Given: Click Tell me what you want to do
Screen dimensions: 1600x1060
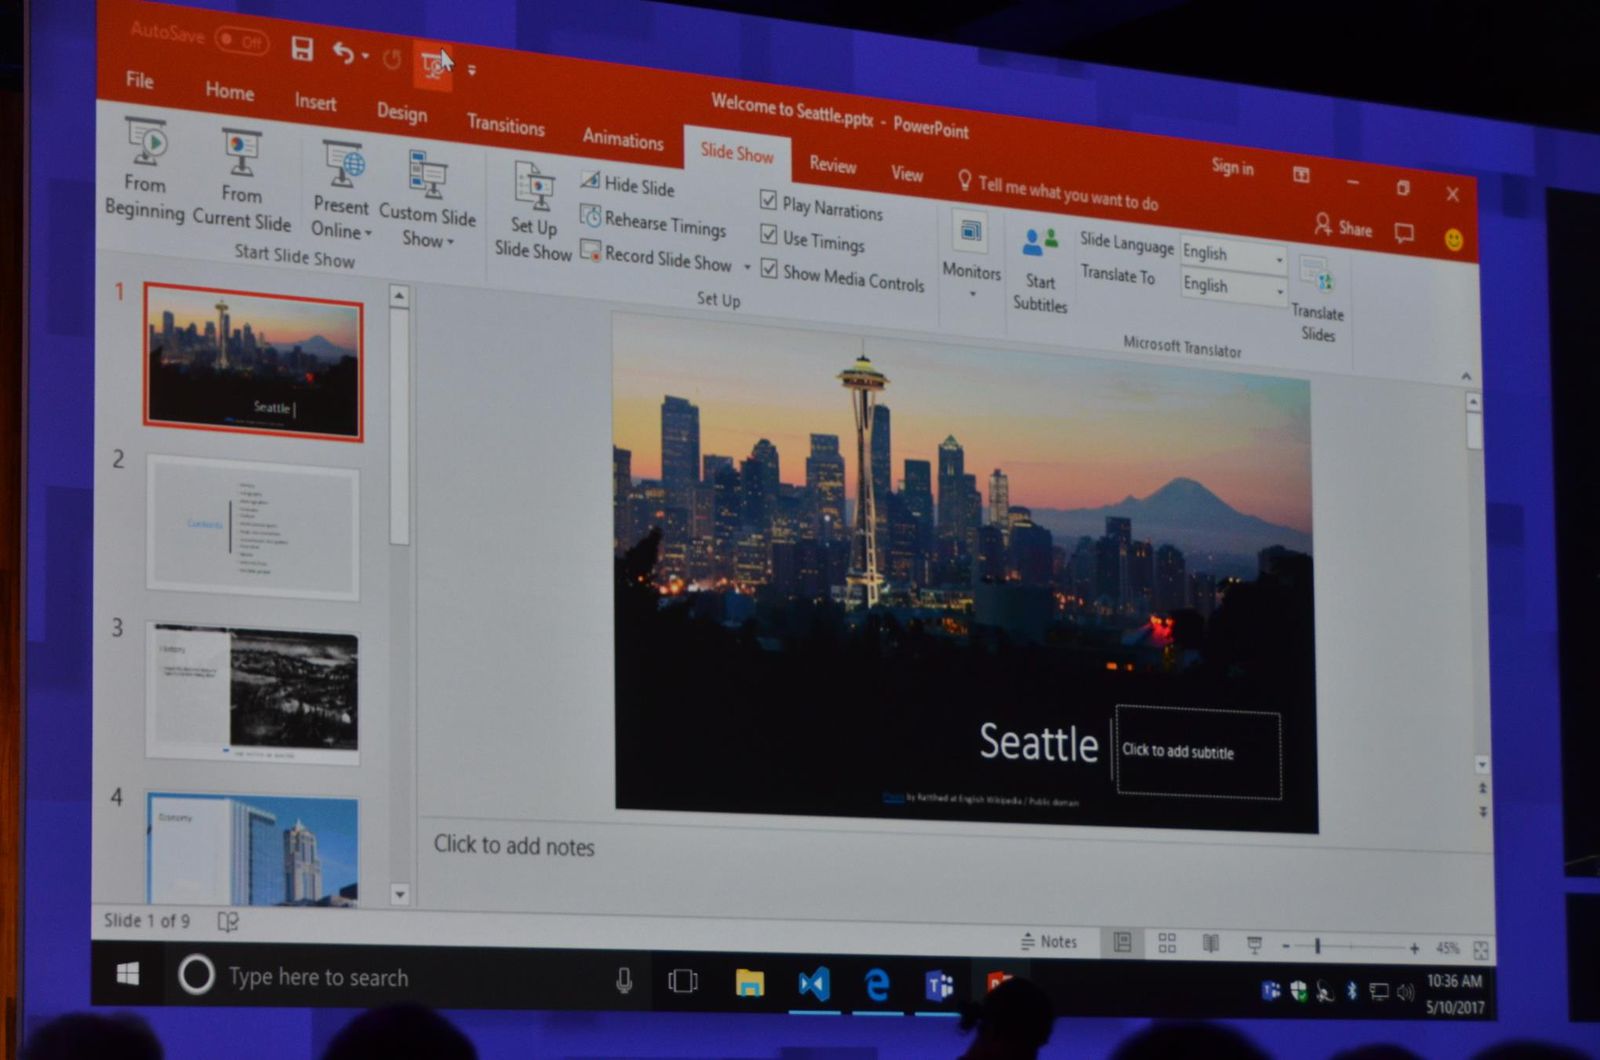Looking at the screenshot, I should tap(1058, 190).
